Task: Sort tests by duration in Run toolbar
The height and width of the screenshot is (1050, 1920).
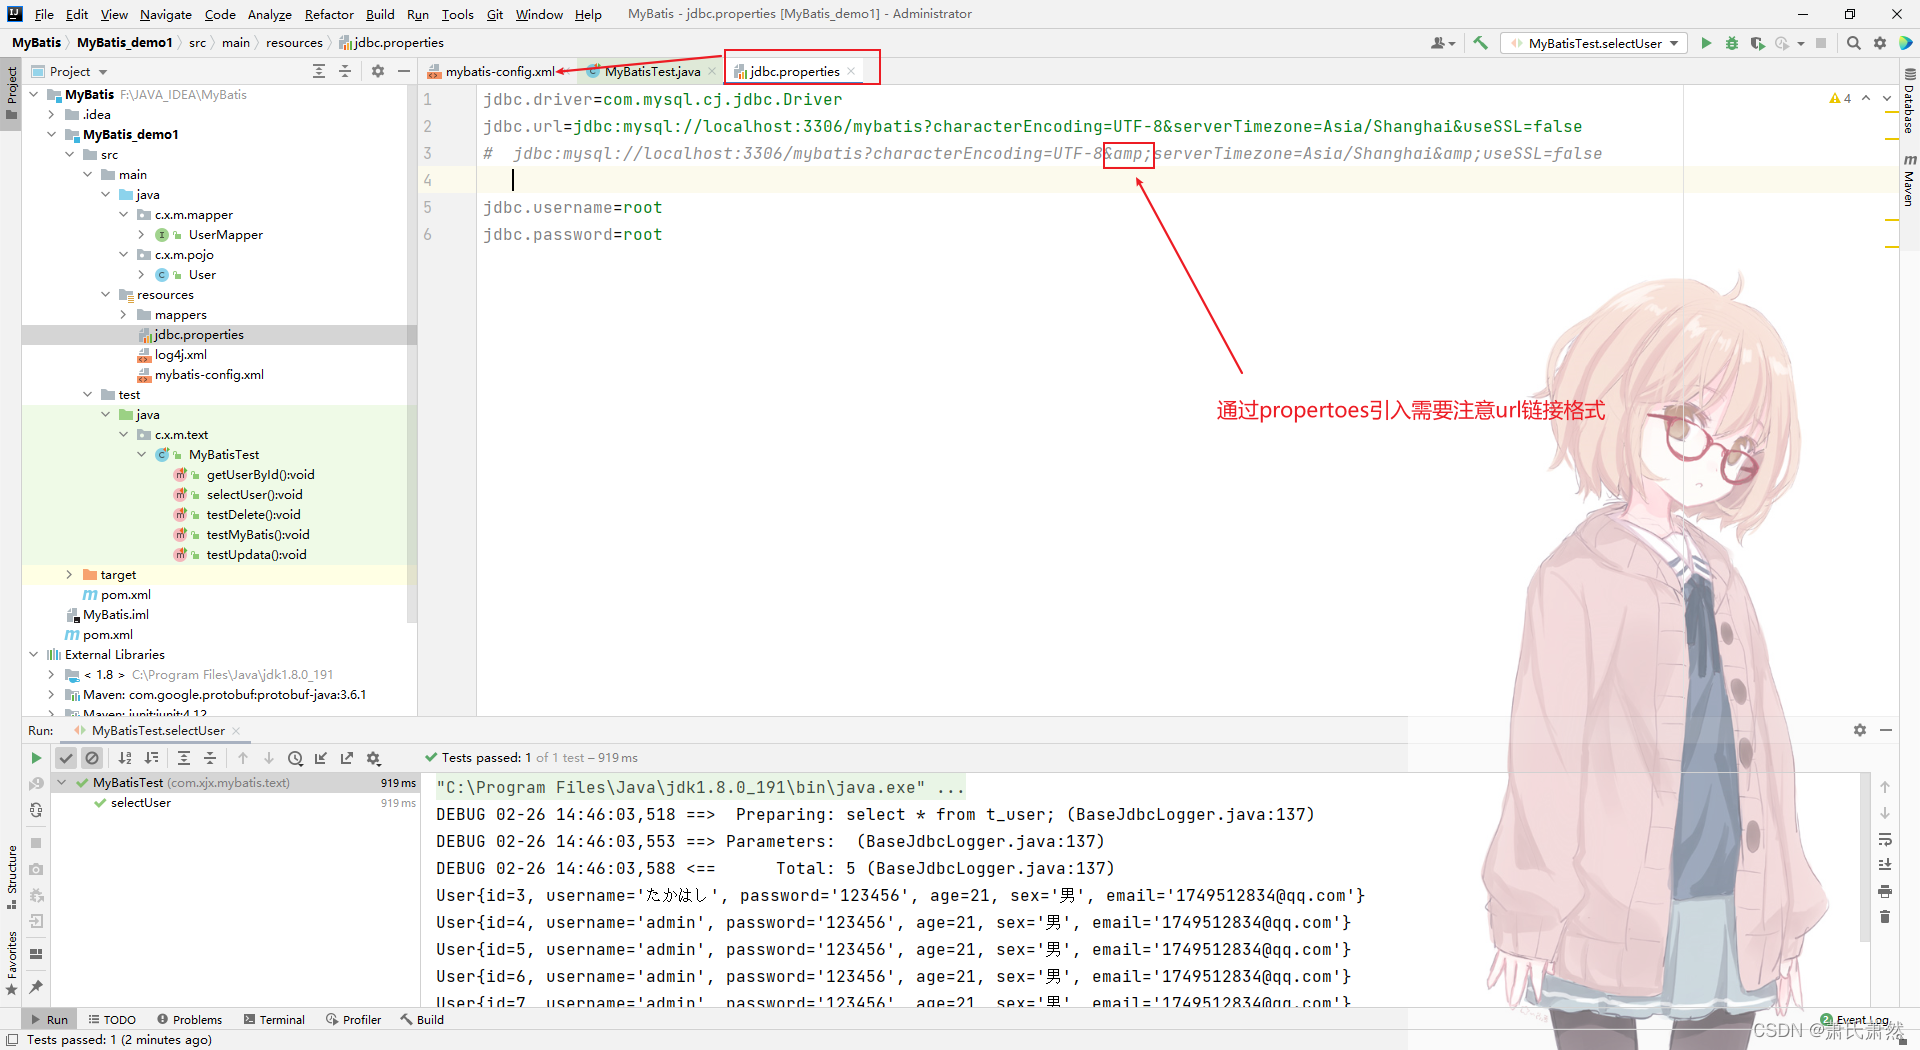Action: pyautogui.click(x=152, y=758)
